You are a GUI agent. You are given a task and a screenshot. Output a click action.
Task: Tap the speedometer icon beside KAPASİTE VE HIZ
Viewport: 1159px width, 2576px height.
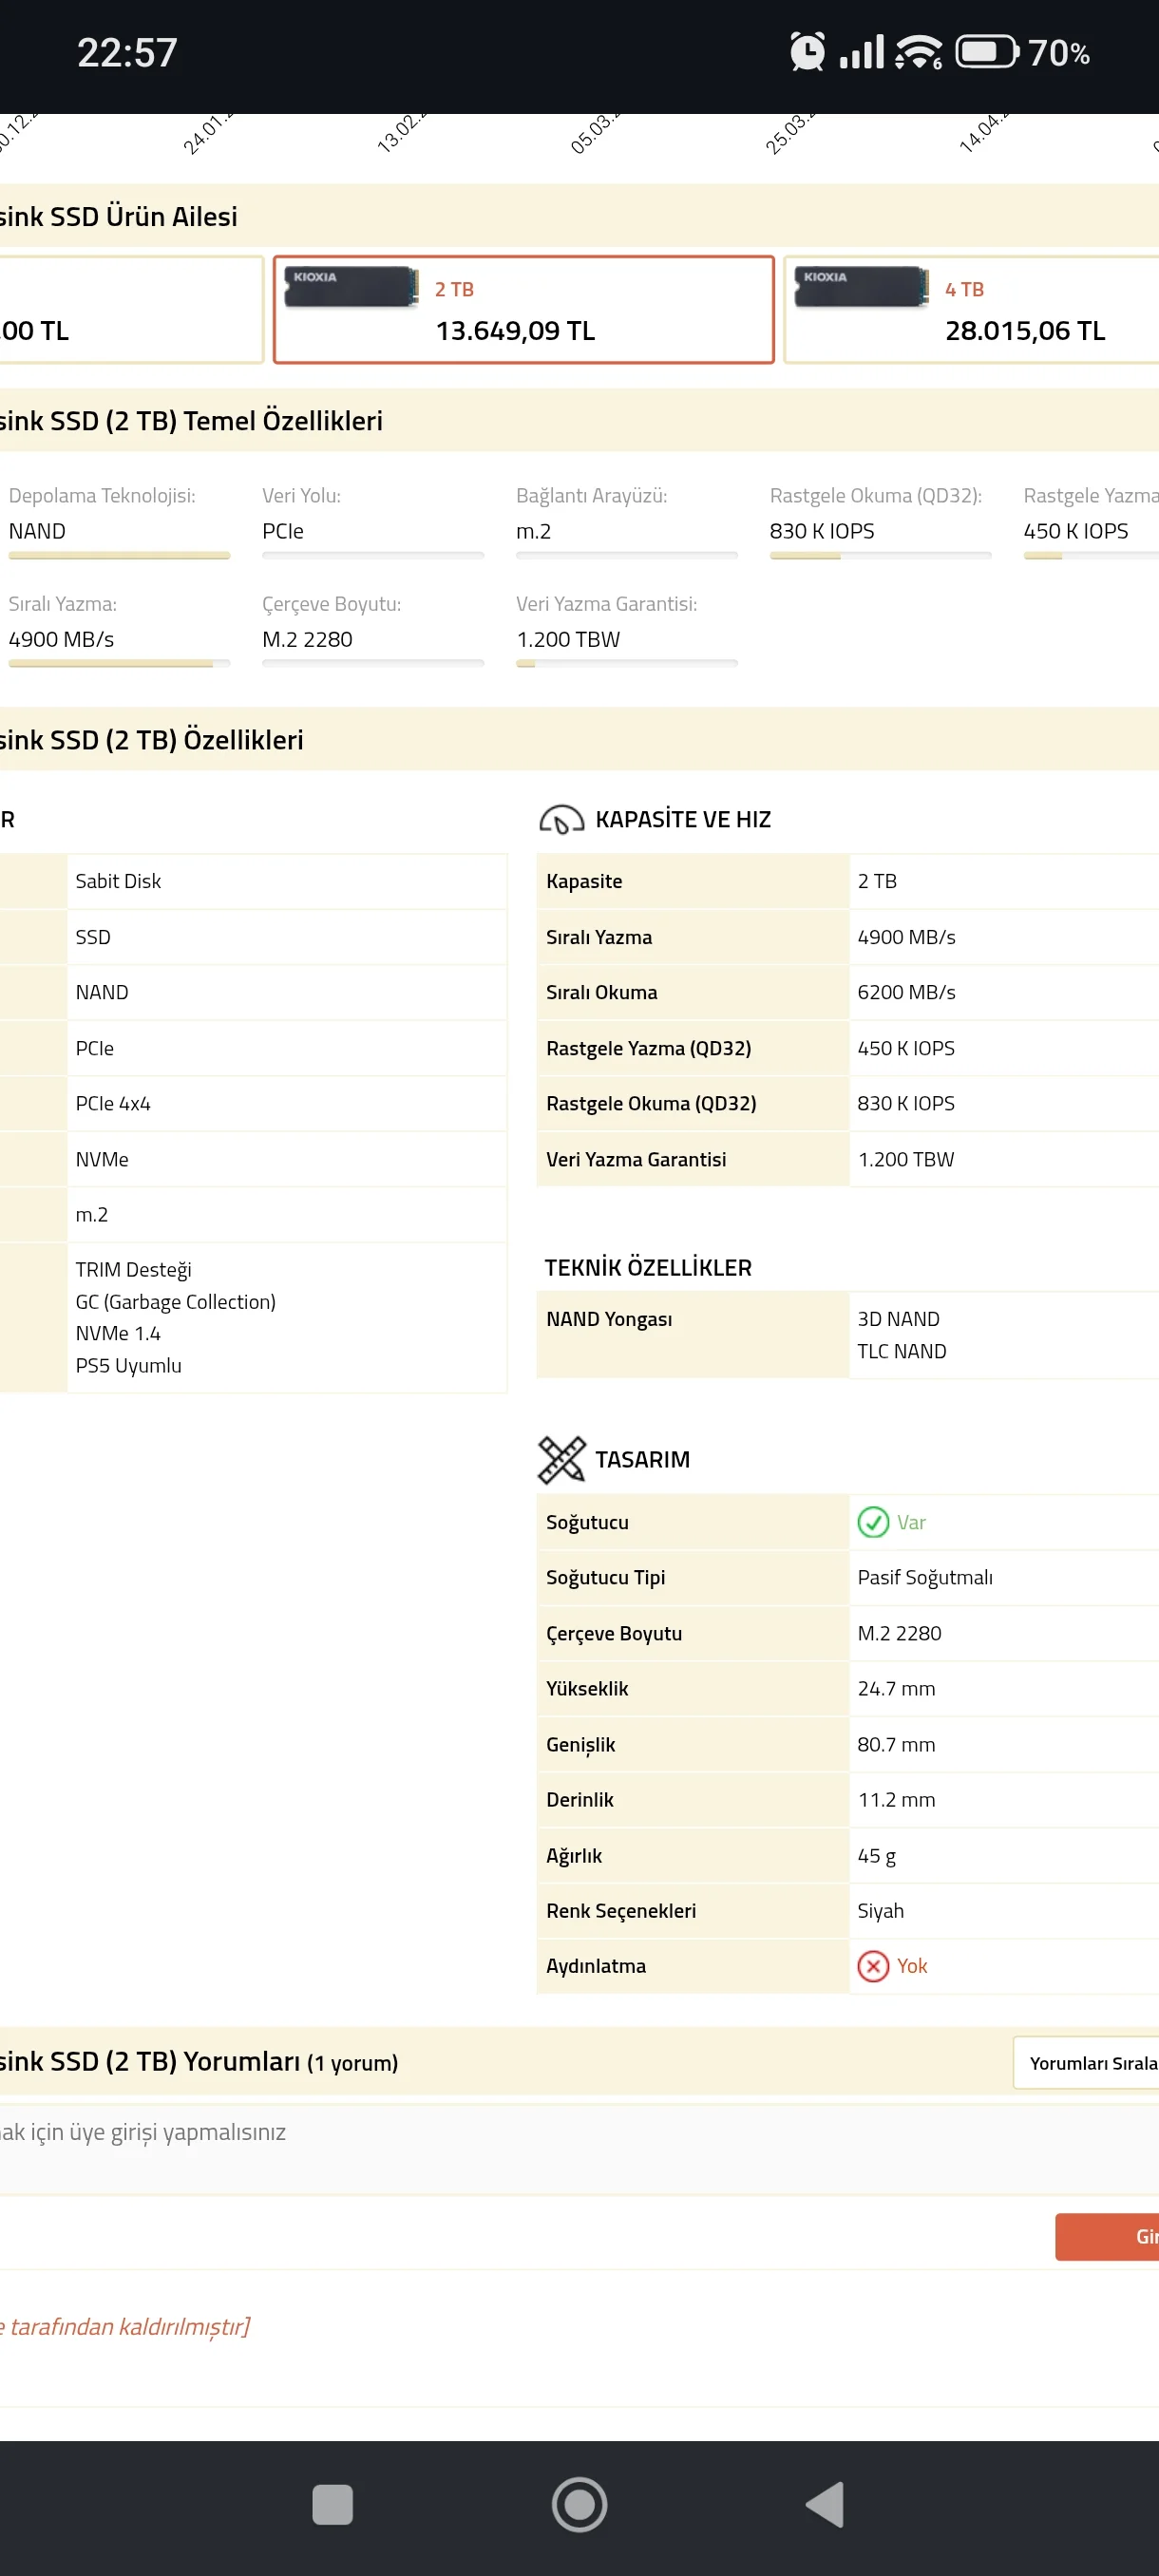coord(561,819)
